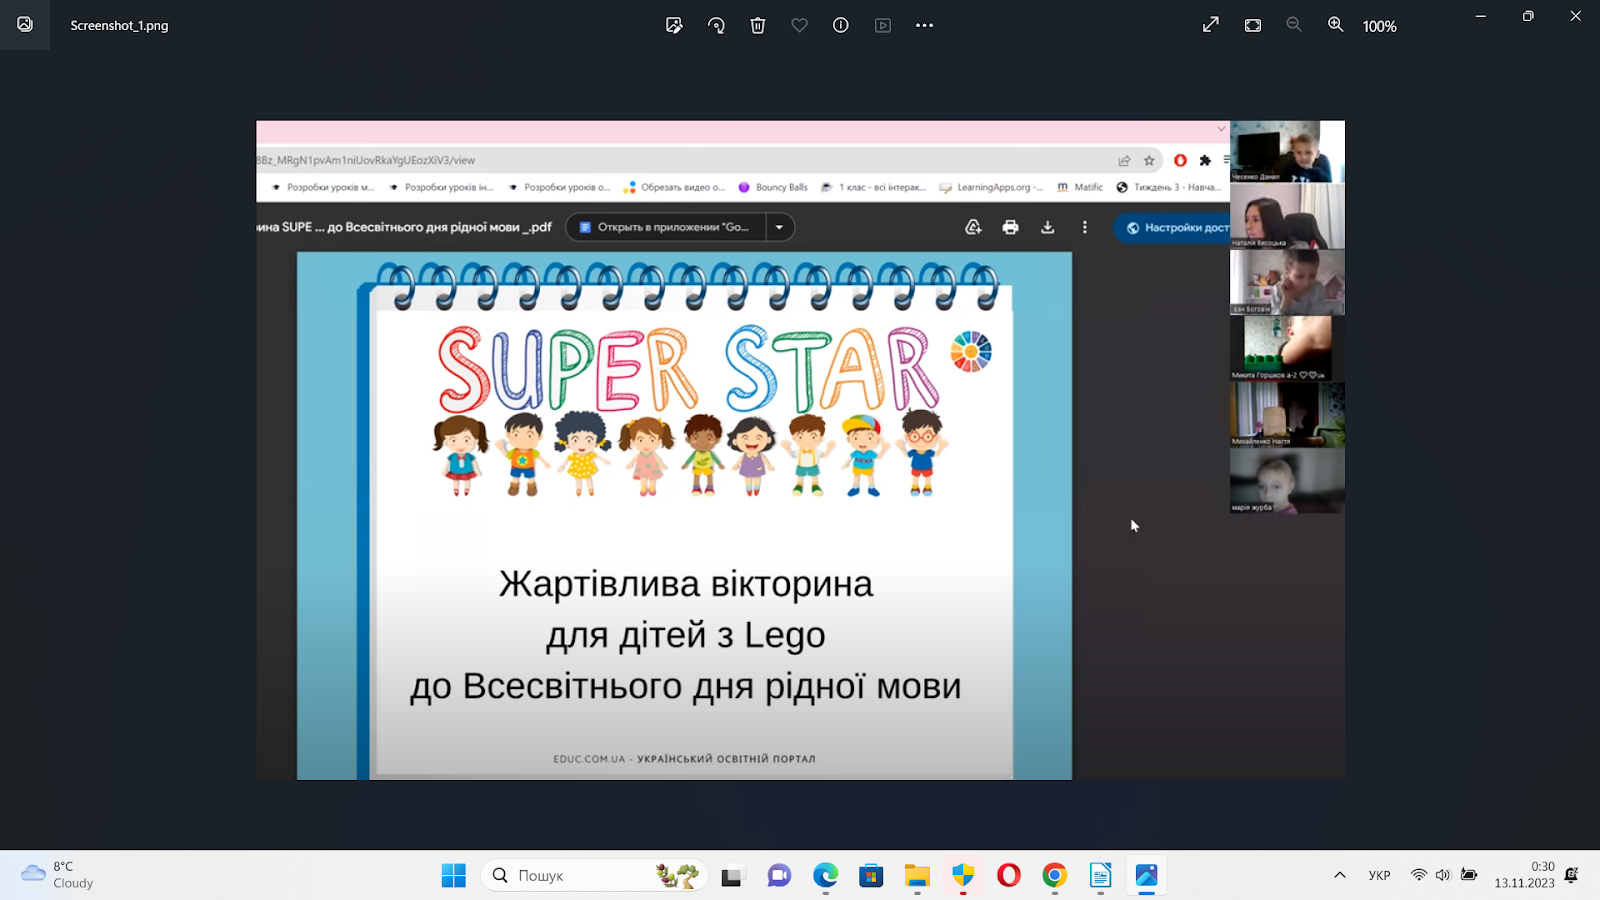Launch Opera browser from taskbar

click(x=1009, y=875)
